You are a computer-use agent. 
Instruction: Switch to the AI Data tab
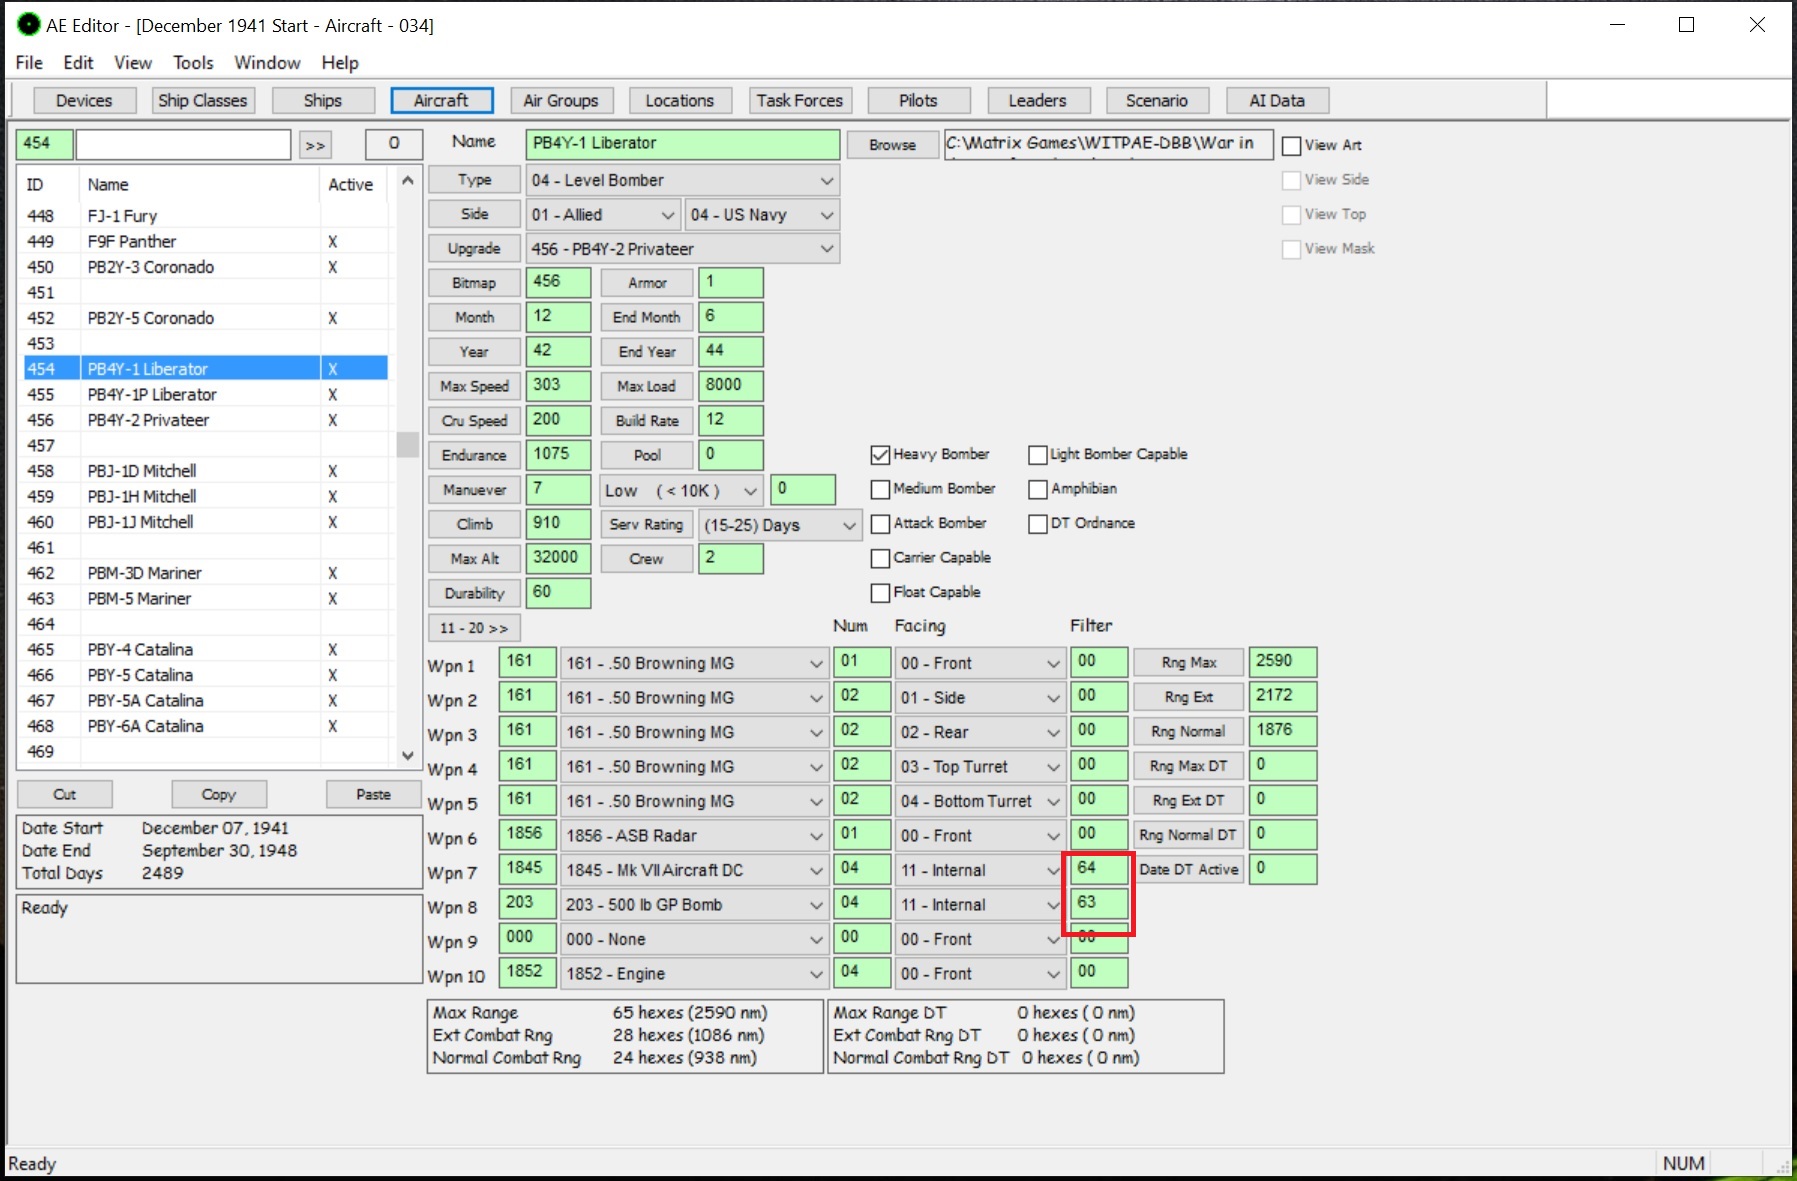(1277, 101)
